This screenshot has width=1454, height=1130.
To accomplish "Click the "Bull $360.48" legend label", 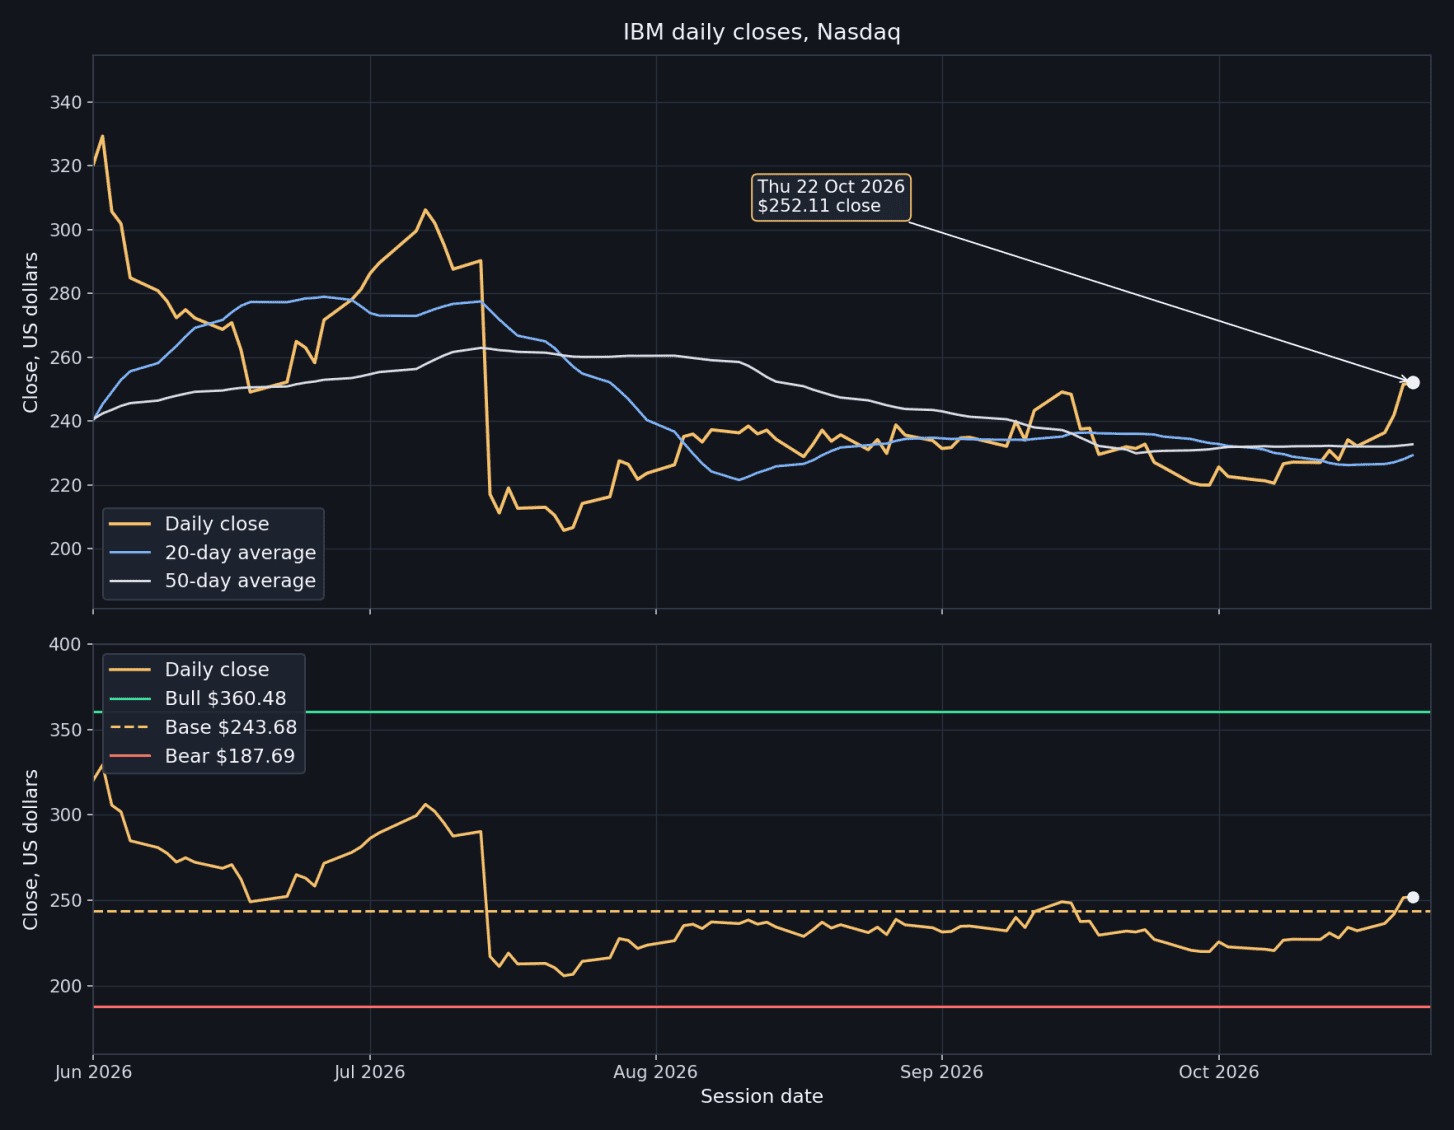I will tap(226, 699).
